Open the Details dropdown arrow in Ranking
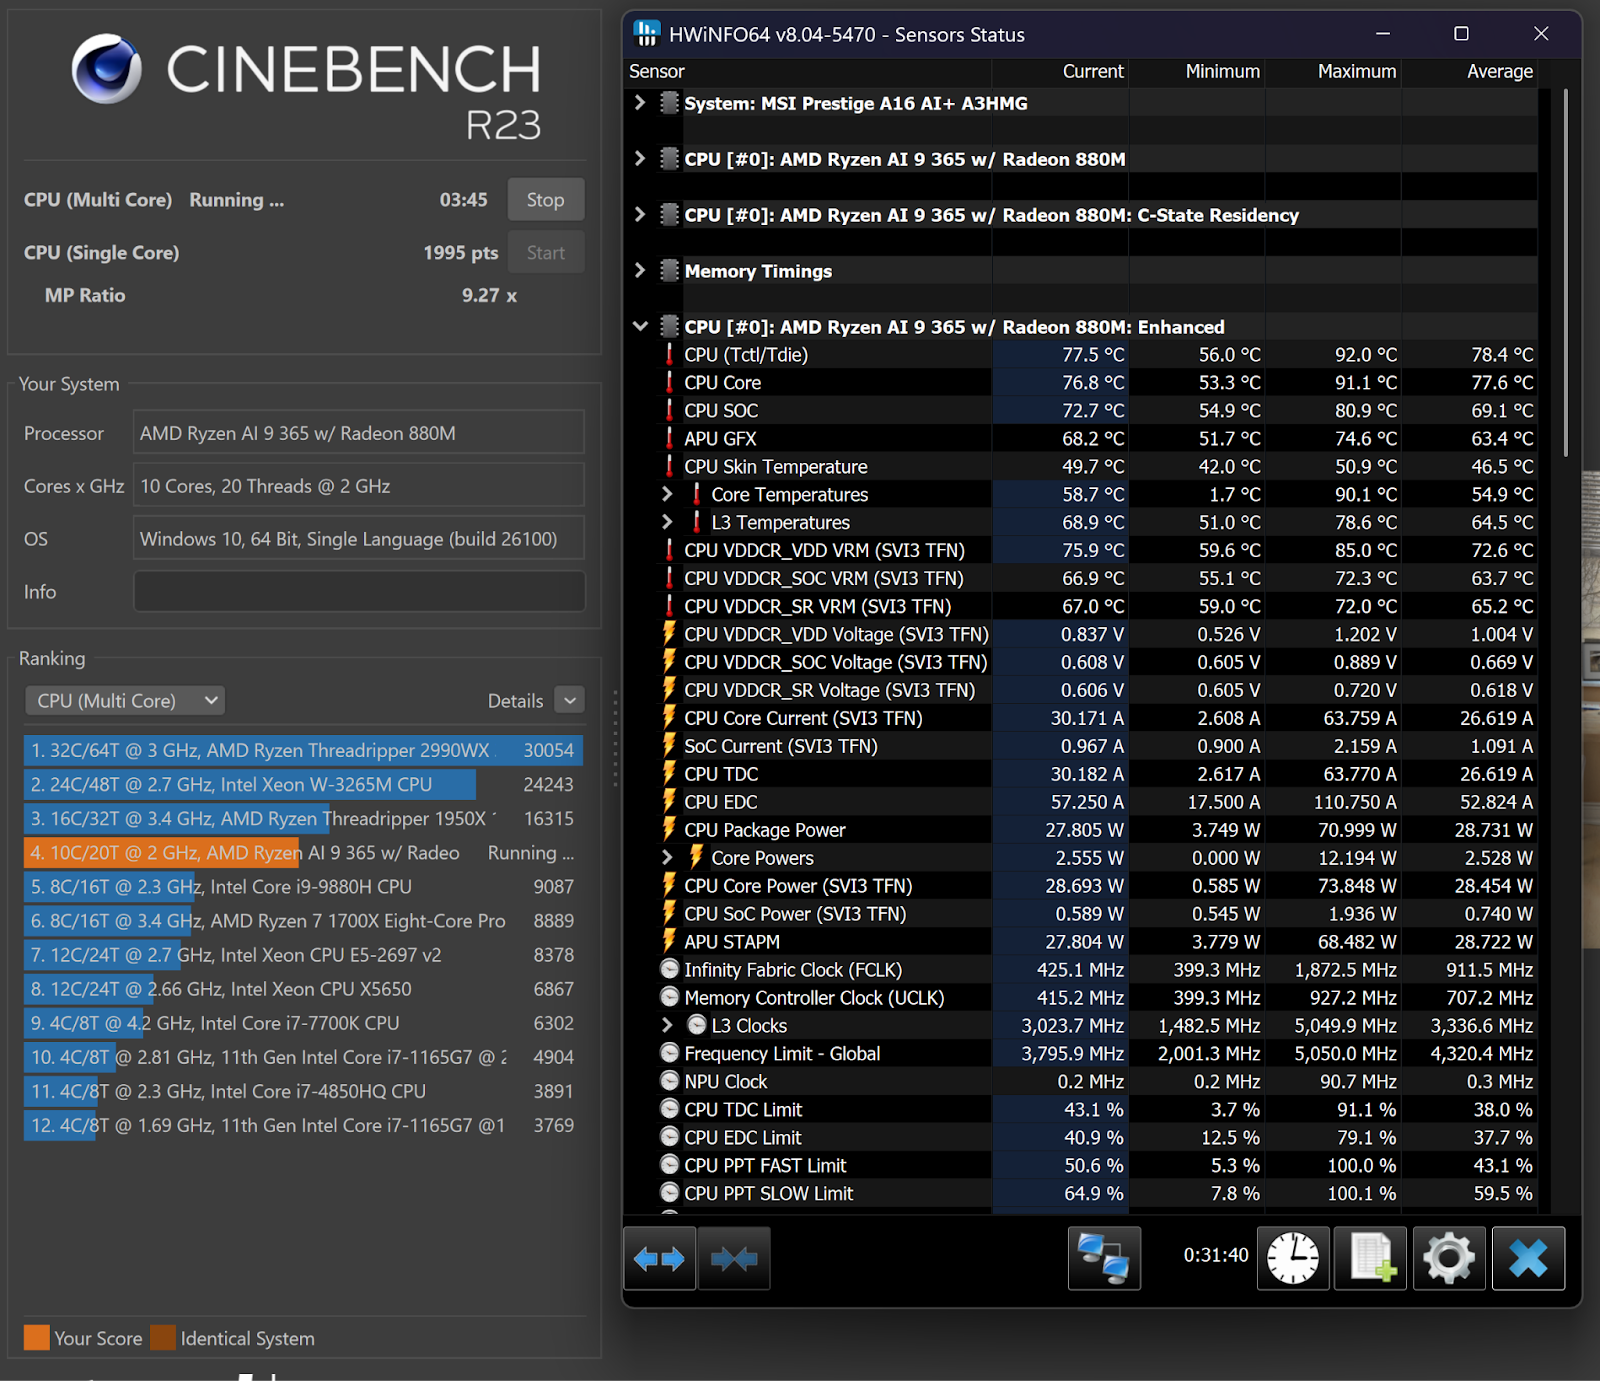 click(569, 701)
